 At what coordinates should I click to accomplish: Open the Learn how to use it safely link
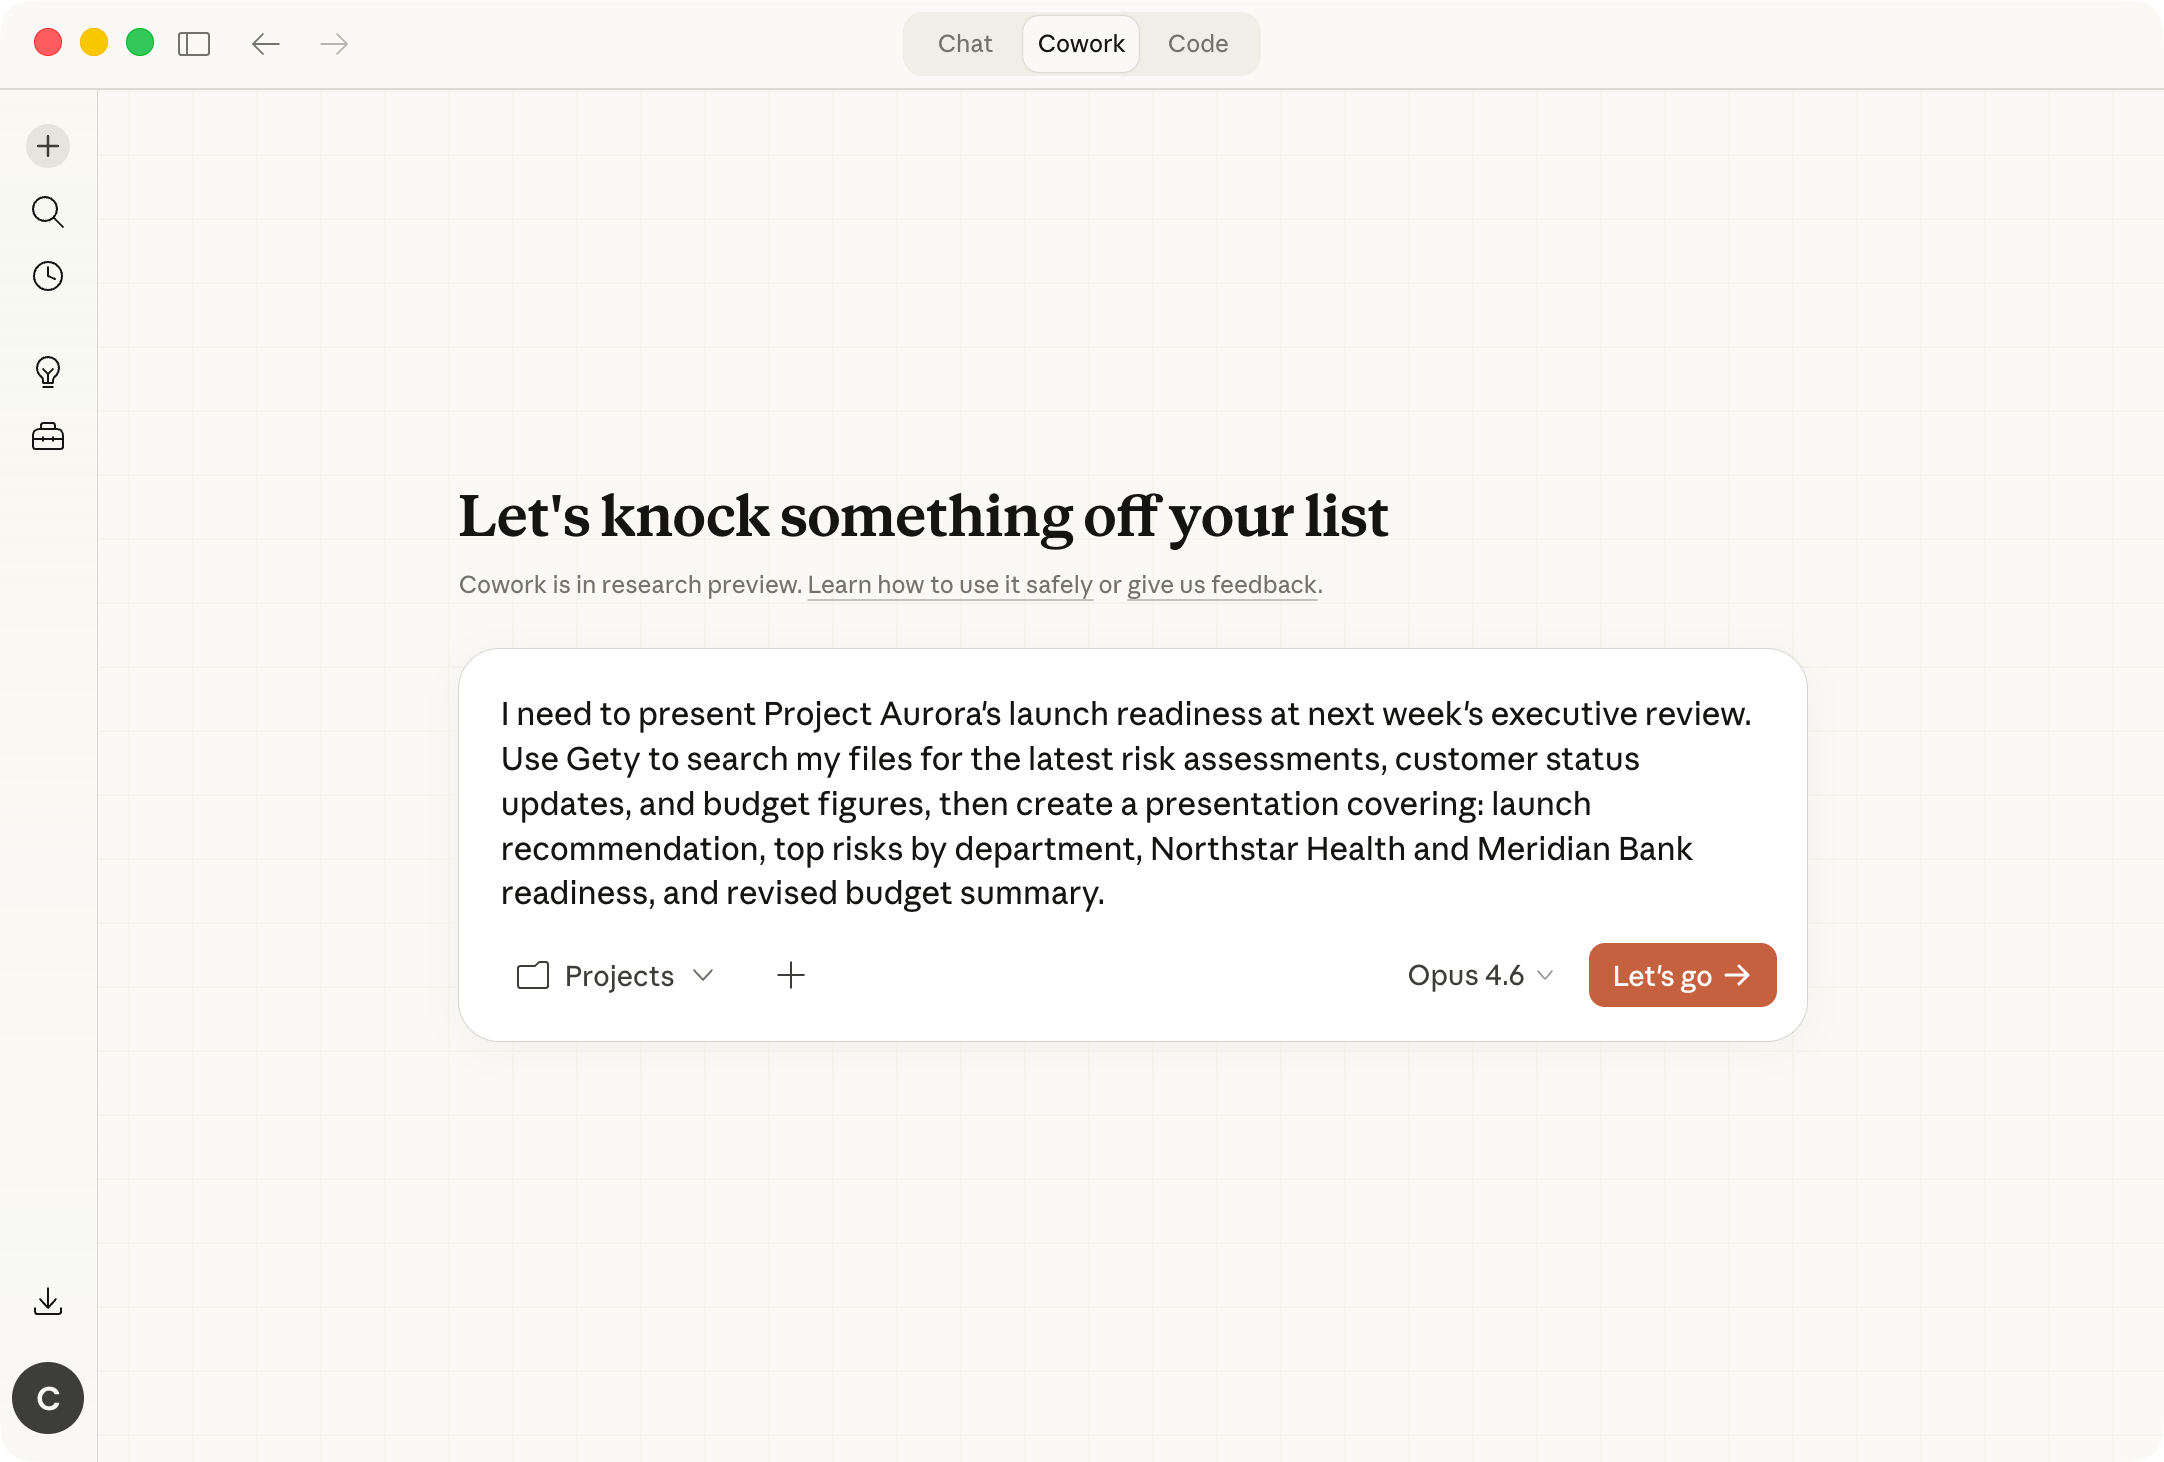pyautogui.click(x=950, y=584)
